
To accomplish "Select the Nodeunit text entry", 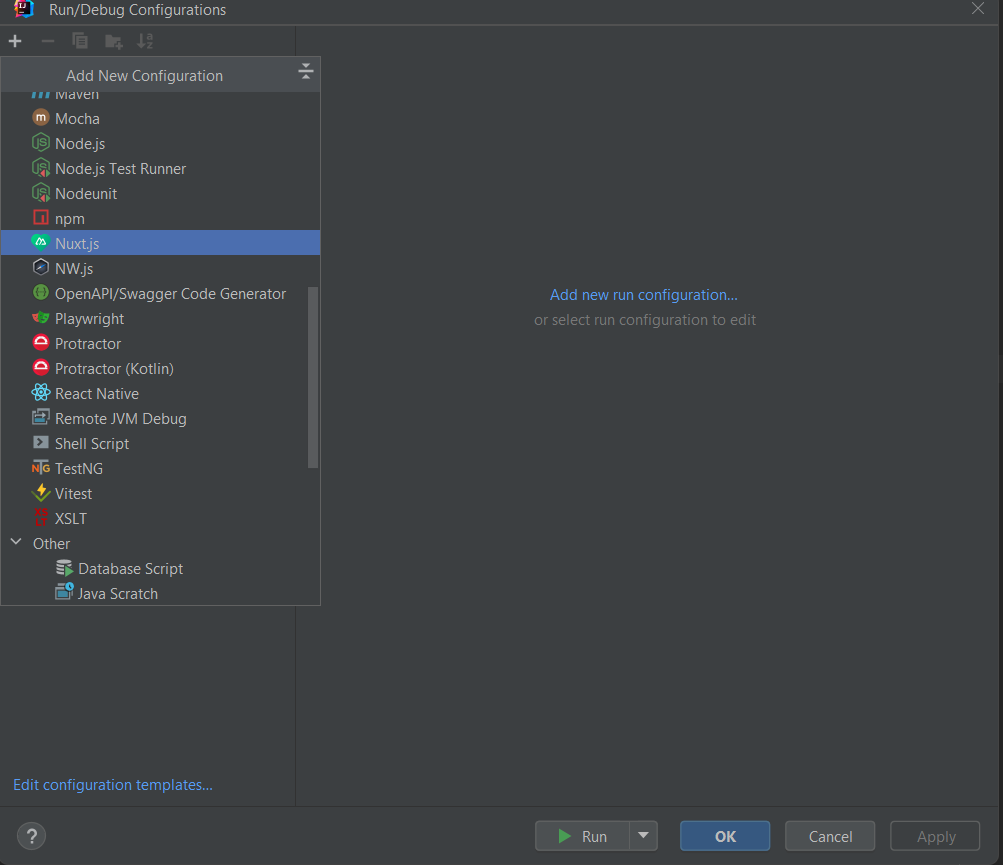I will (86, 193).
